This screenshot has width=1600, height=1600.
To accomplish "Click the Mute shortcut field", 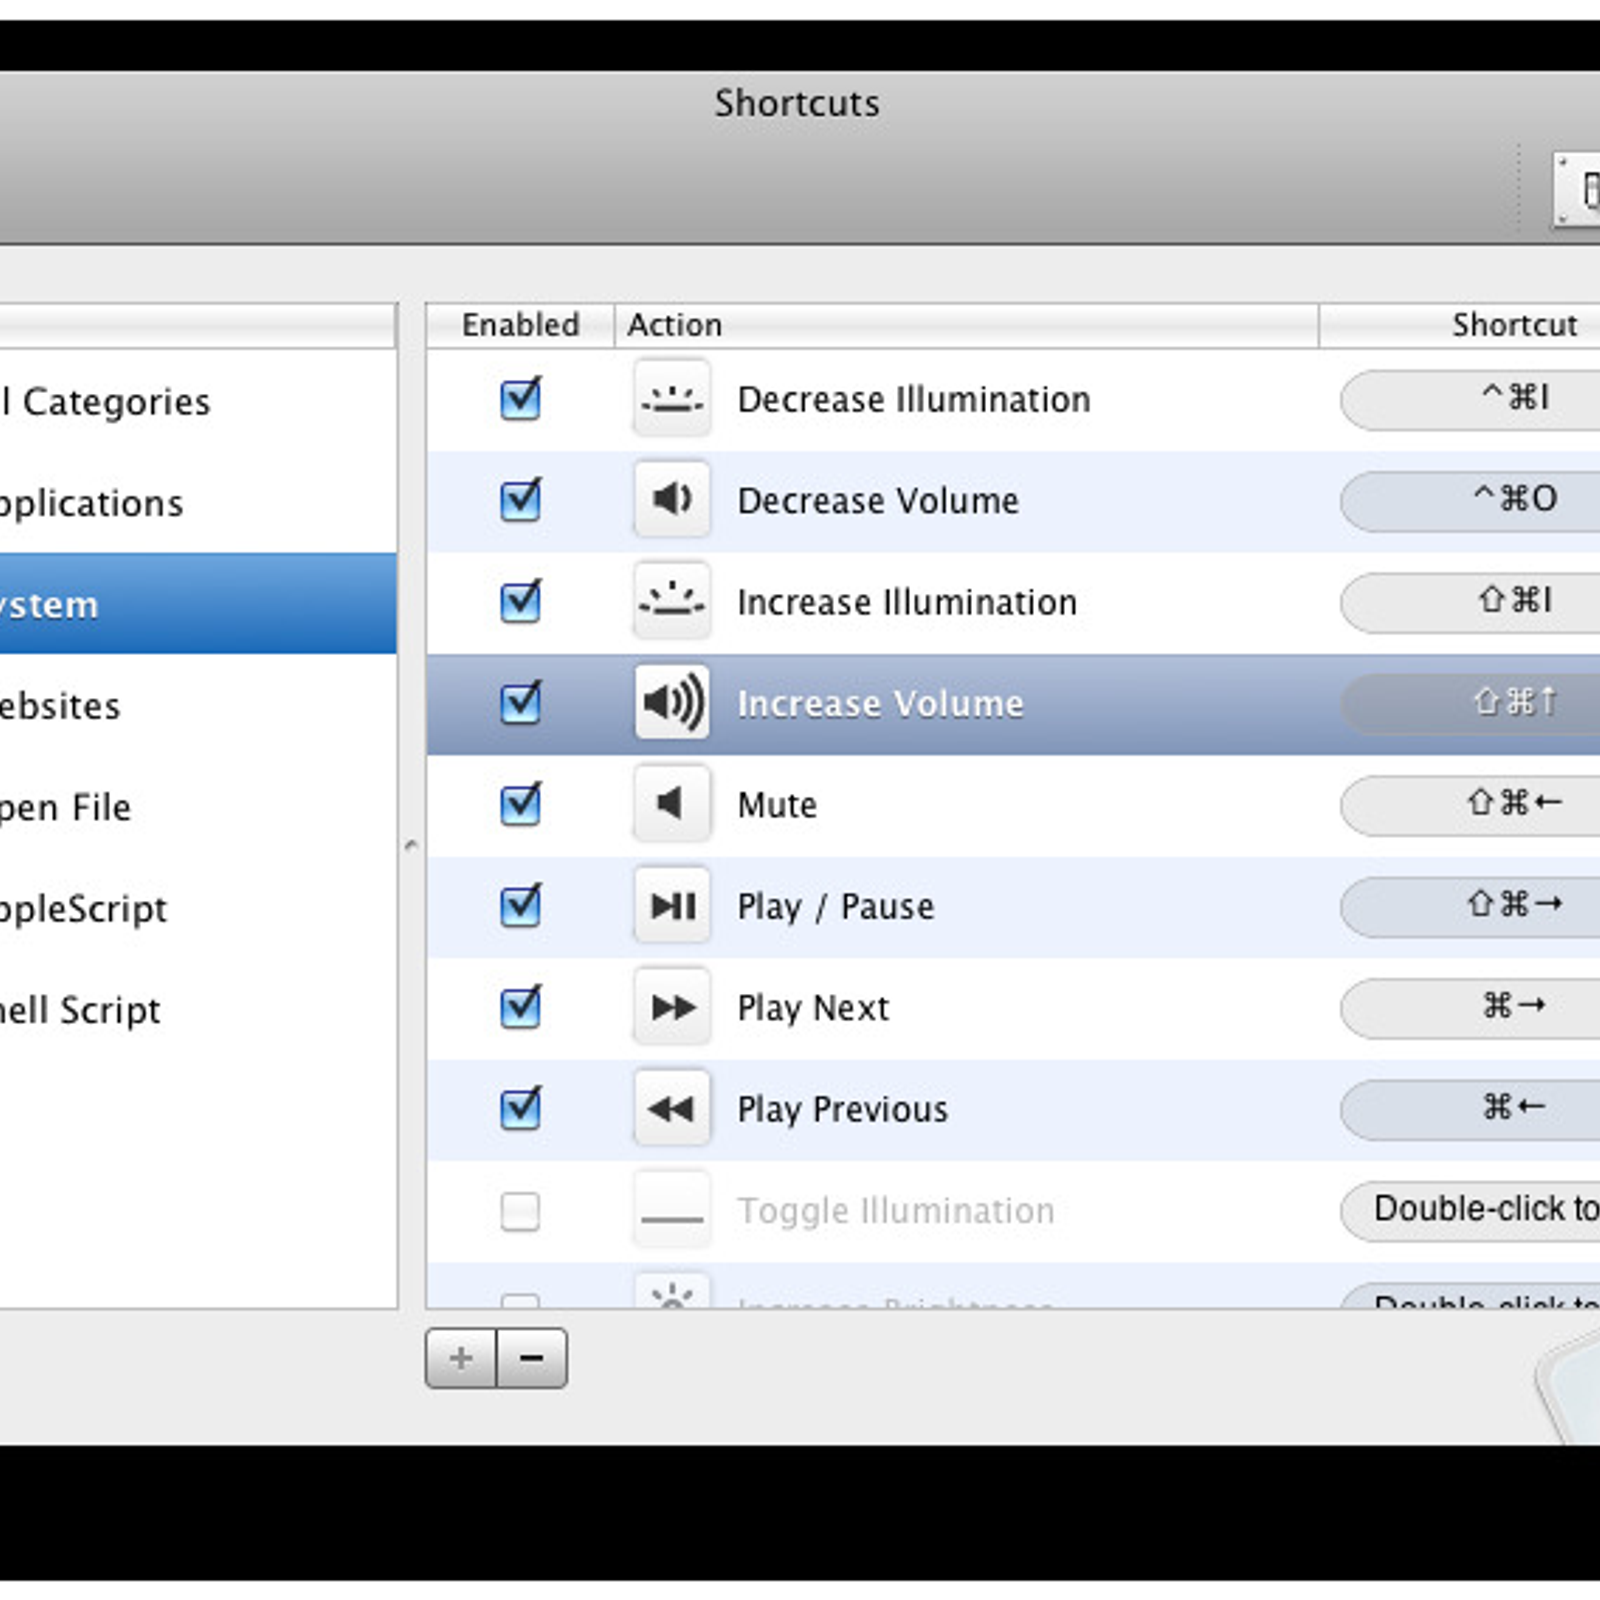I will coord(1470,804).
